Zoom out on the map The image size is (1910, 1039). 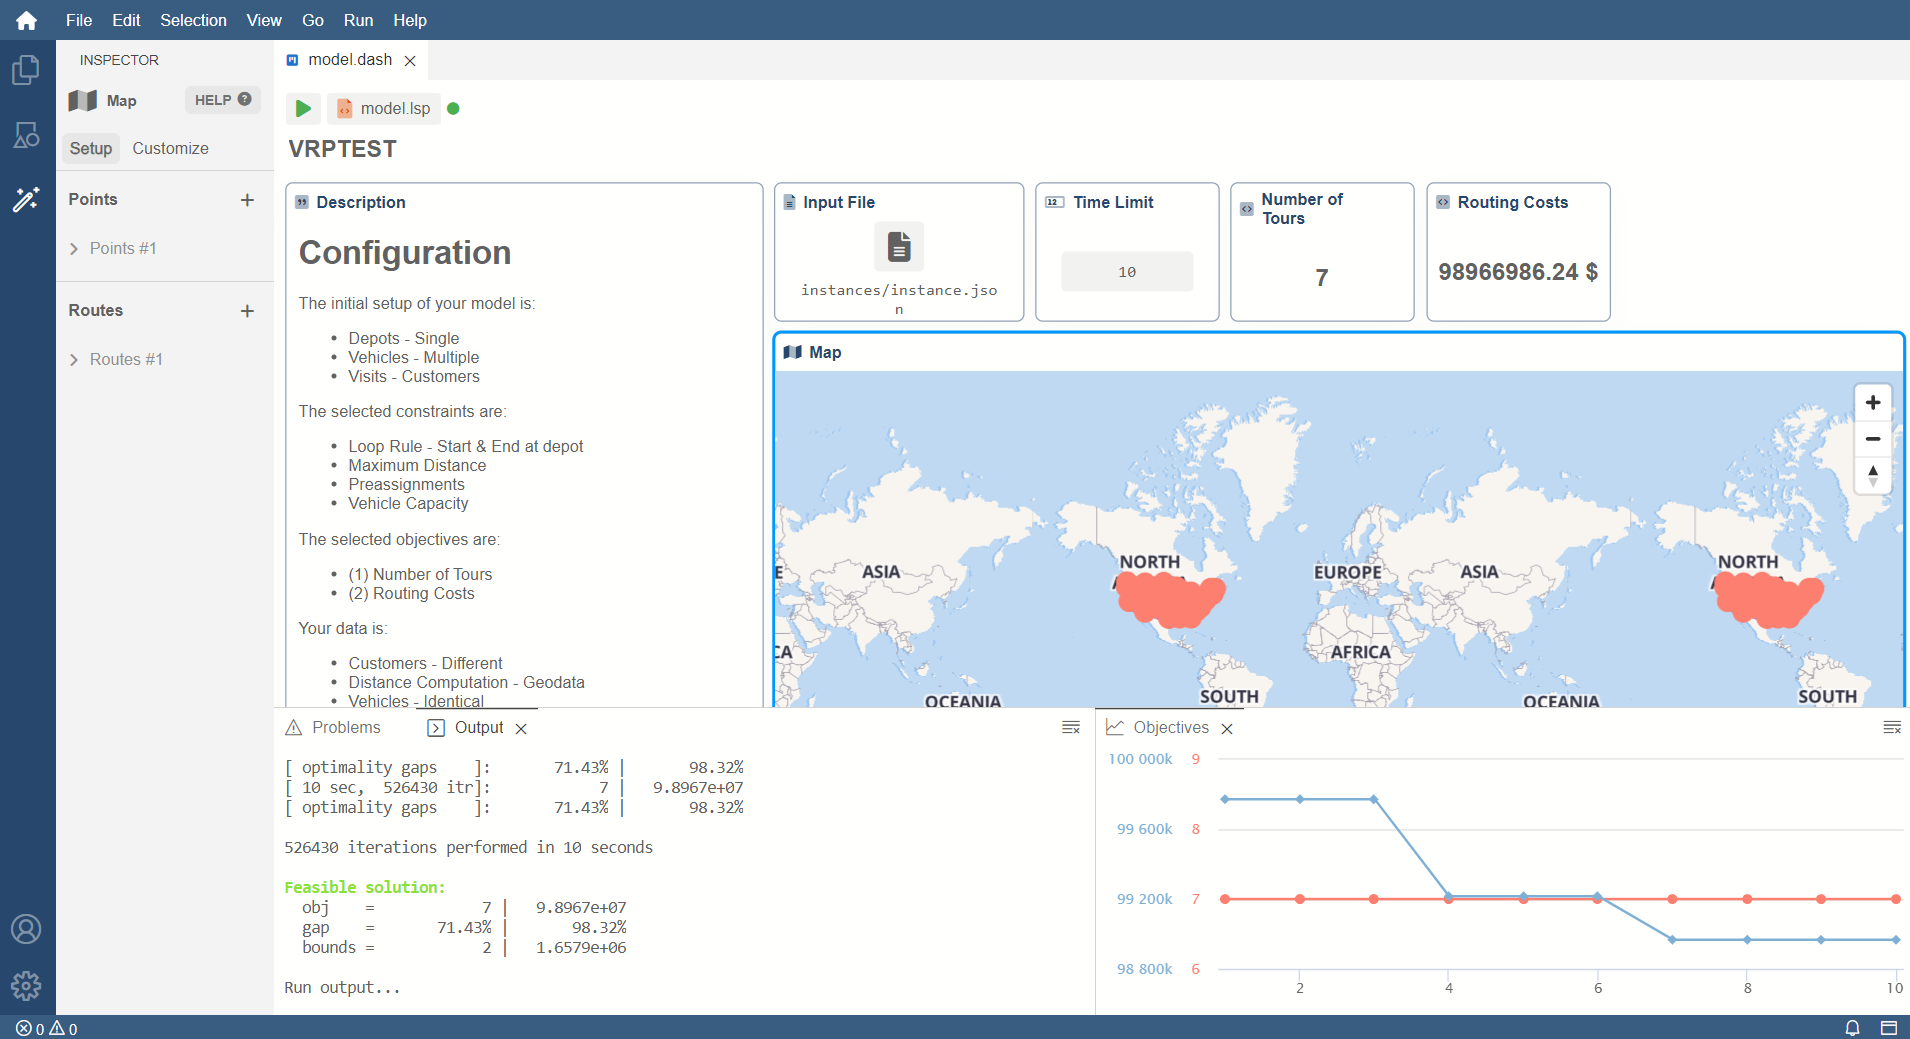(1873, 439)
